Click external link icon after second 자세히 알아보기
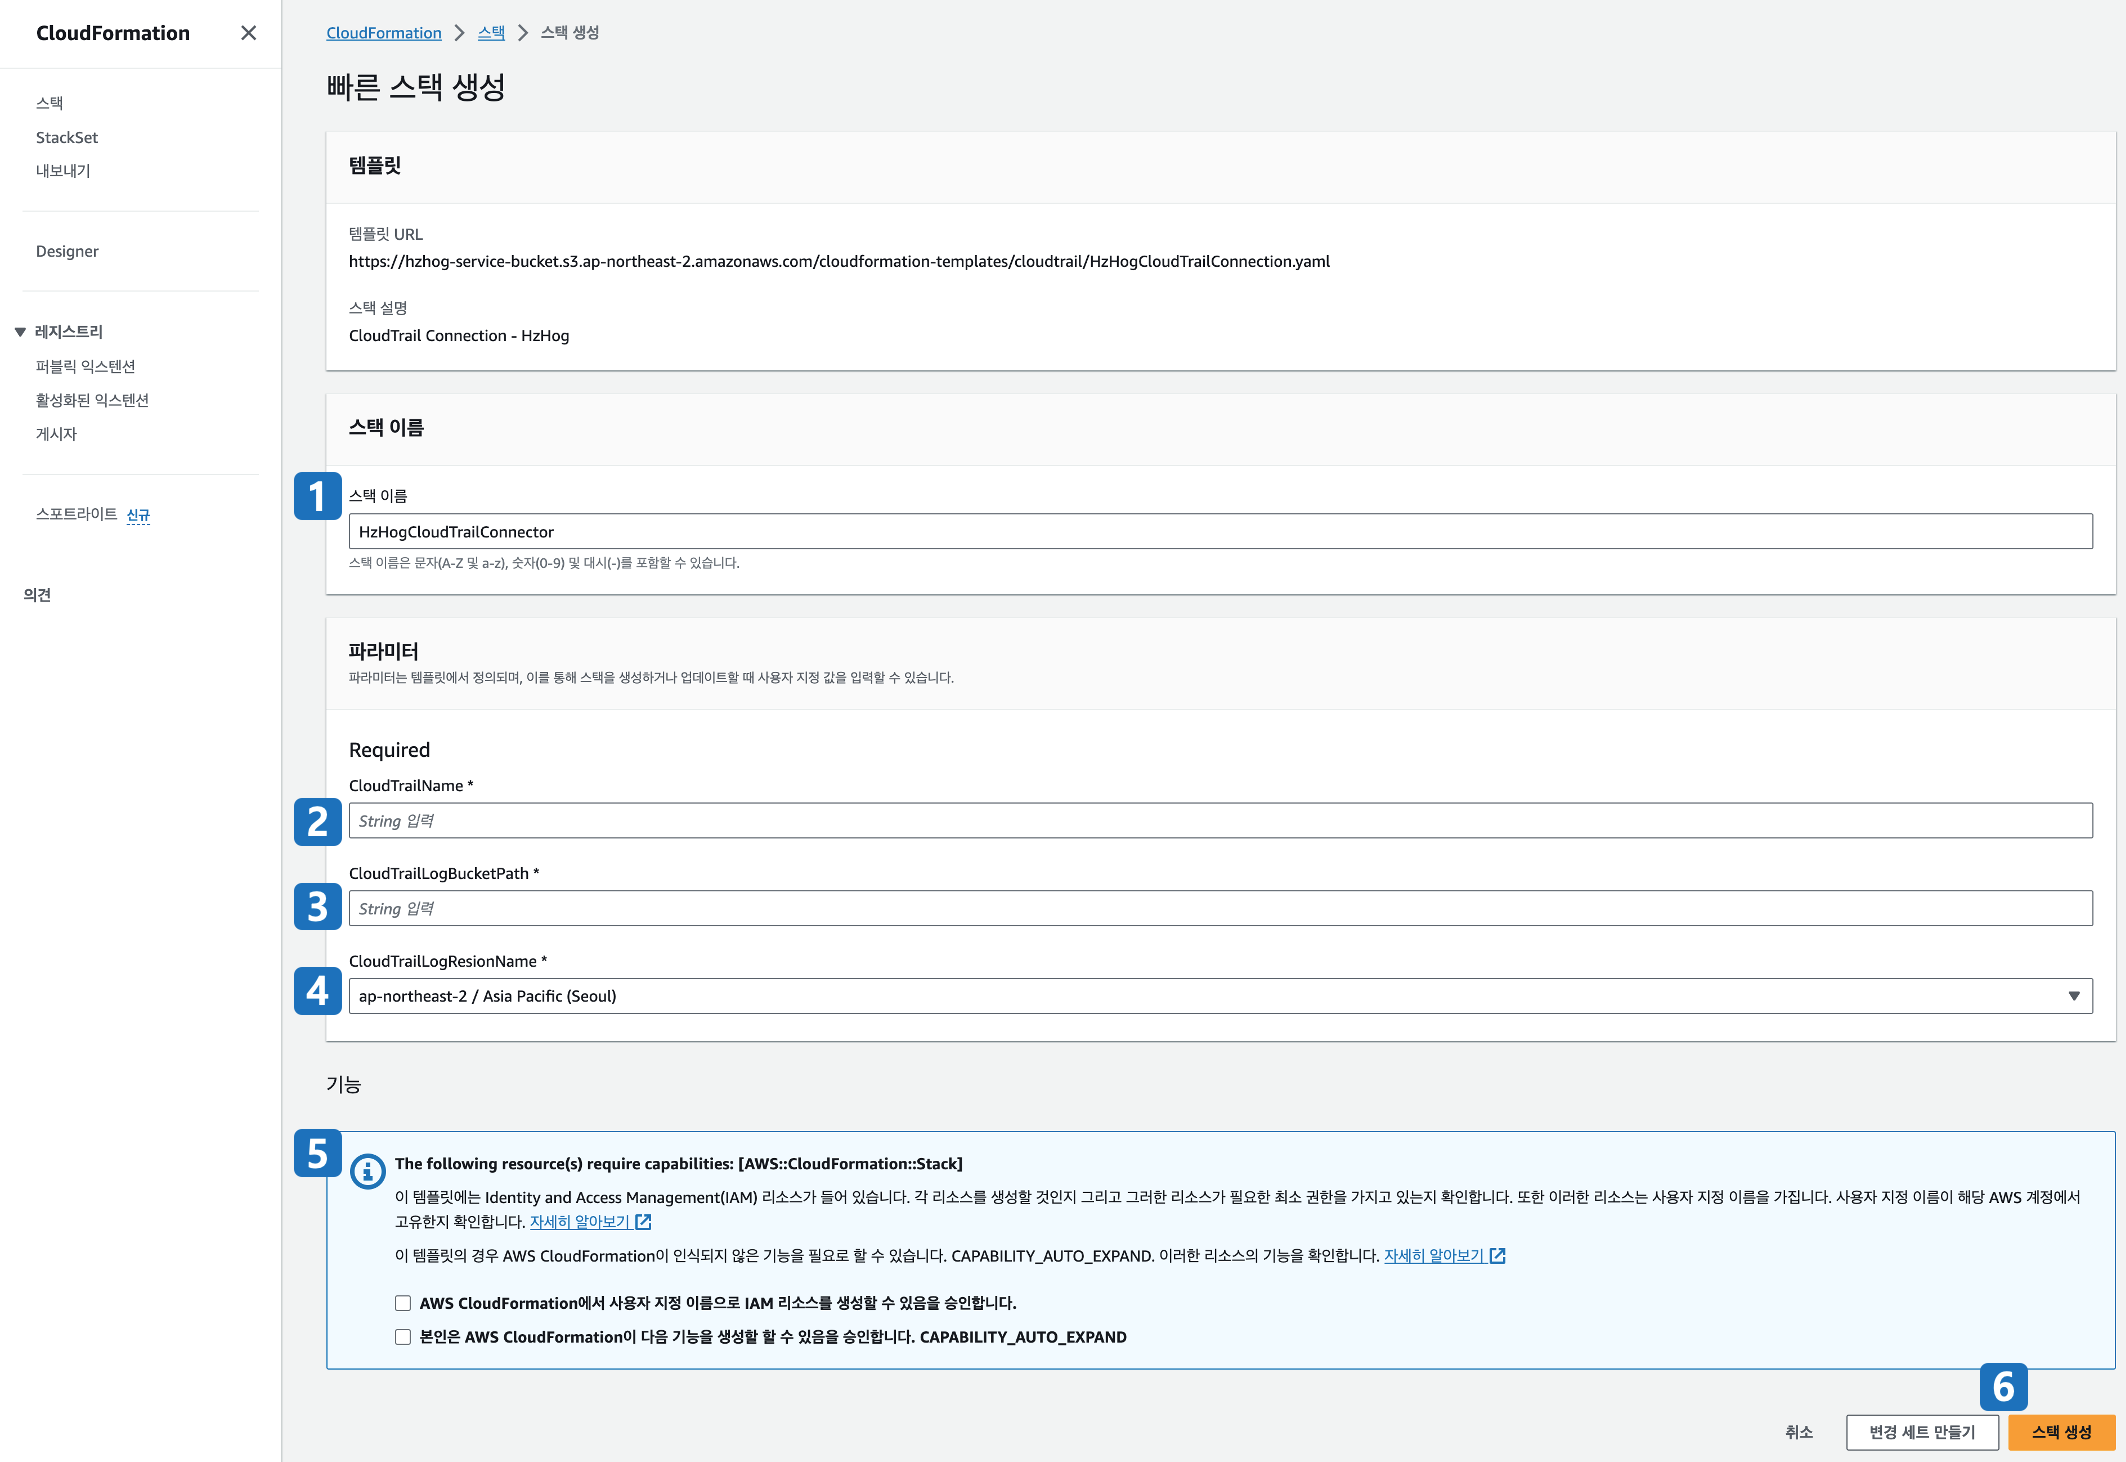This screenshot has width=2126, height=1462. pos(1498,1256)
